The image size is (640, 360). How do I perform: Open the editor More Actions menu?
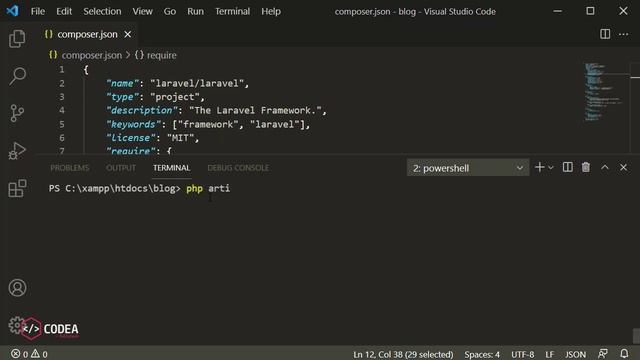pyautogui.click(x=623, y=34)
